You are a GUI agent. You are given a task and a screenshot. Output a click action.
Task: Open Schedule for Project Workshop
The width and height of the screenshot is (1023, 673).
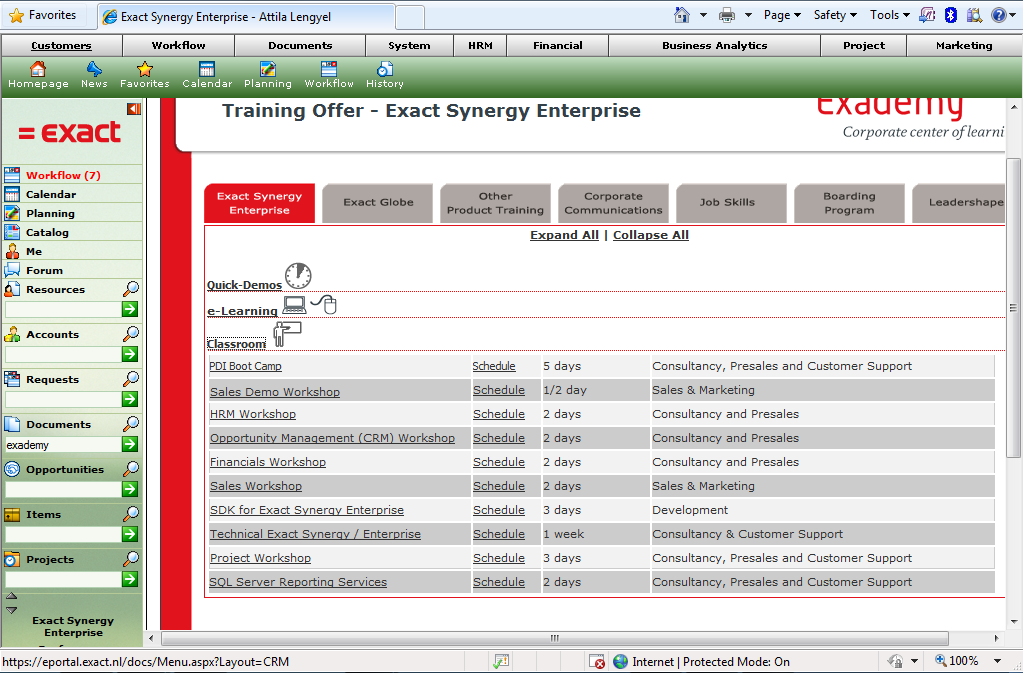[498, 558]
